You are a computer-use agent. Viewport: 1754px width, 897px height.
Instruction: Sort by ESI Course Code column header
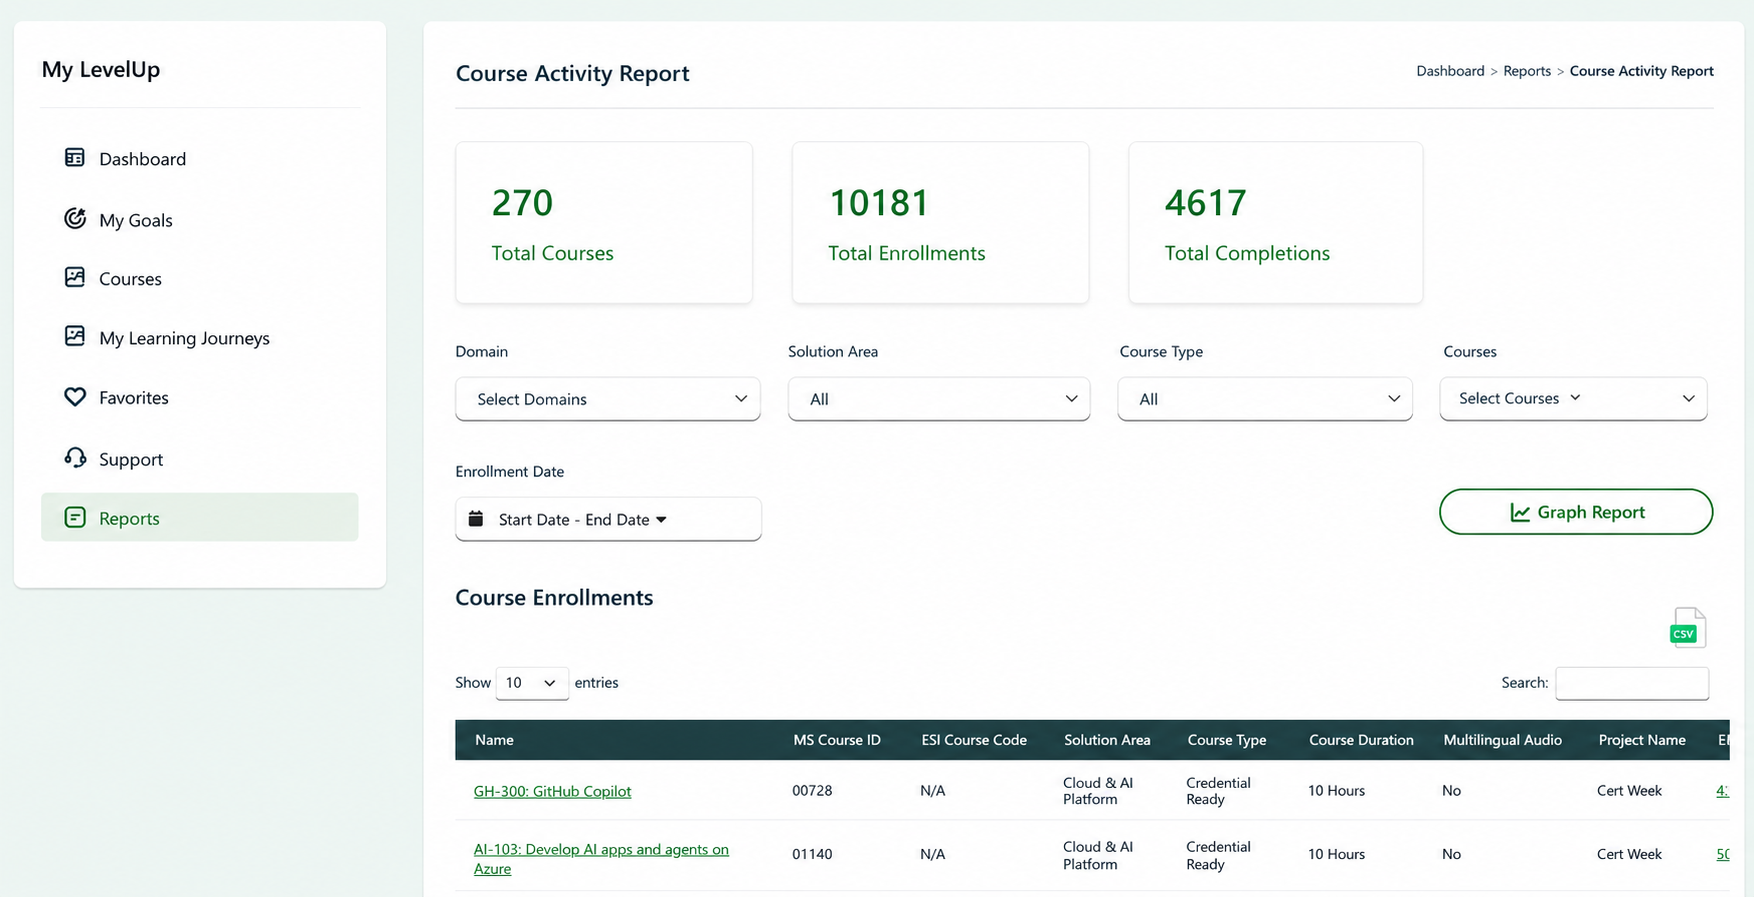(974, 740)
